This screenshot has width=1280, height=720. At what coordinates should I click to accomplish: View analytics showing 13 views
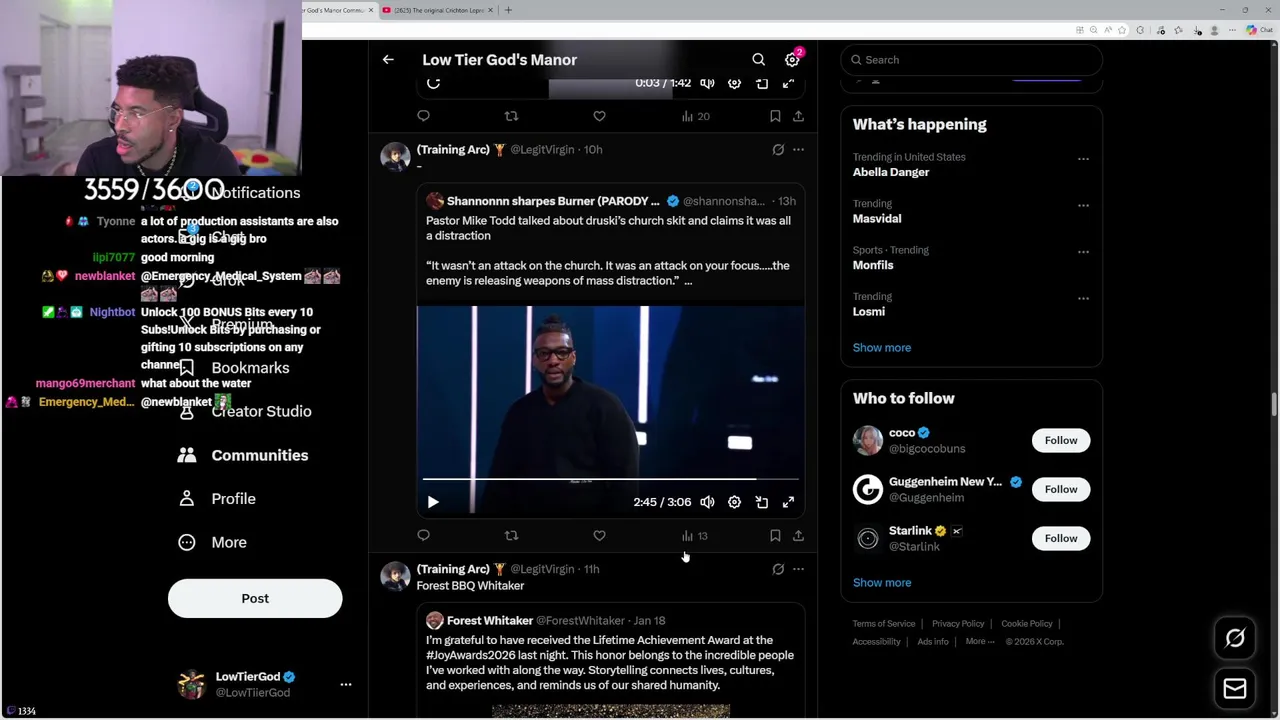click(x=694, y=536)
